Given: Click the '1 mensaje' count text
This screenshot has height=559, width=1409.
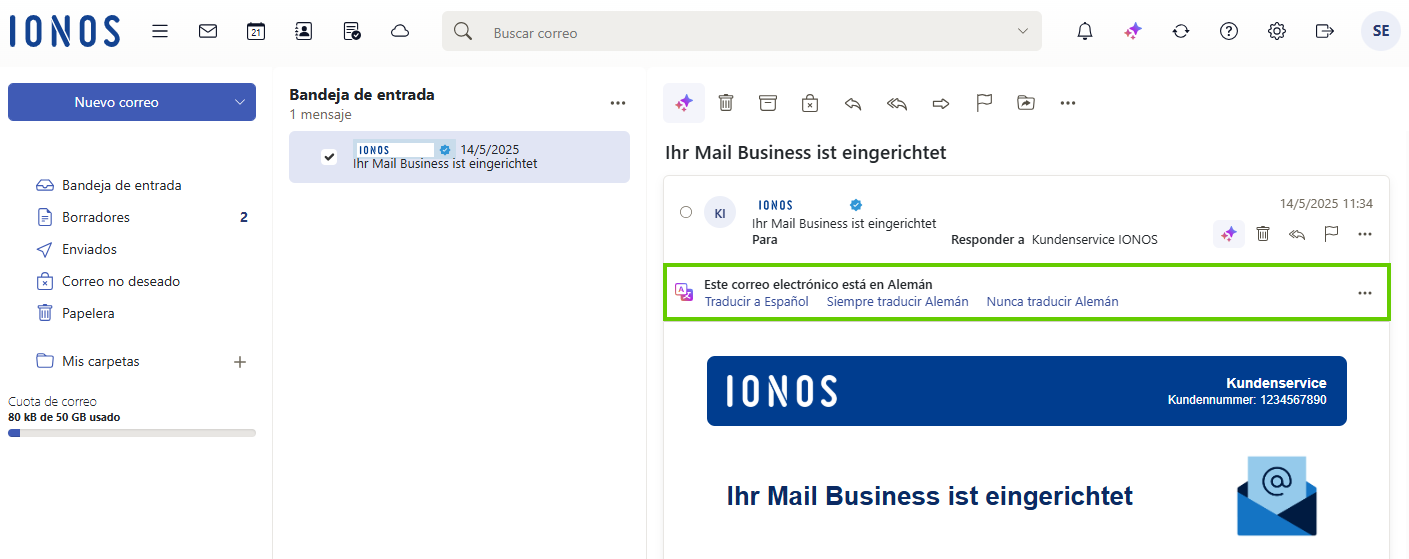Looking at the screenshot, I should (x=320, y=115).
